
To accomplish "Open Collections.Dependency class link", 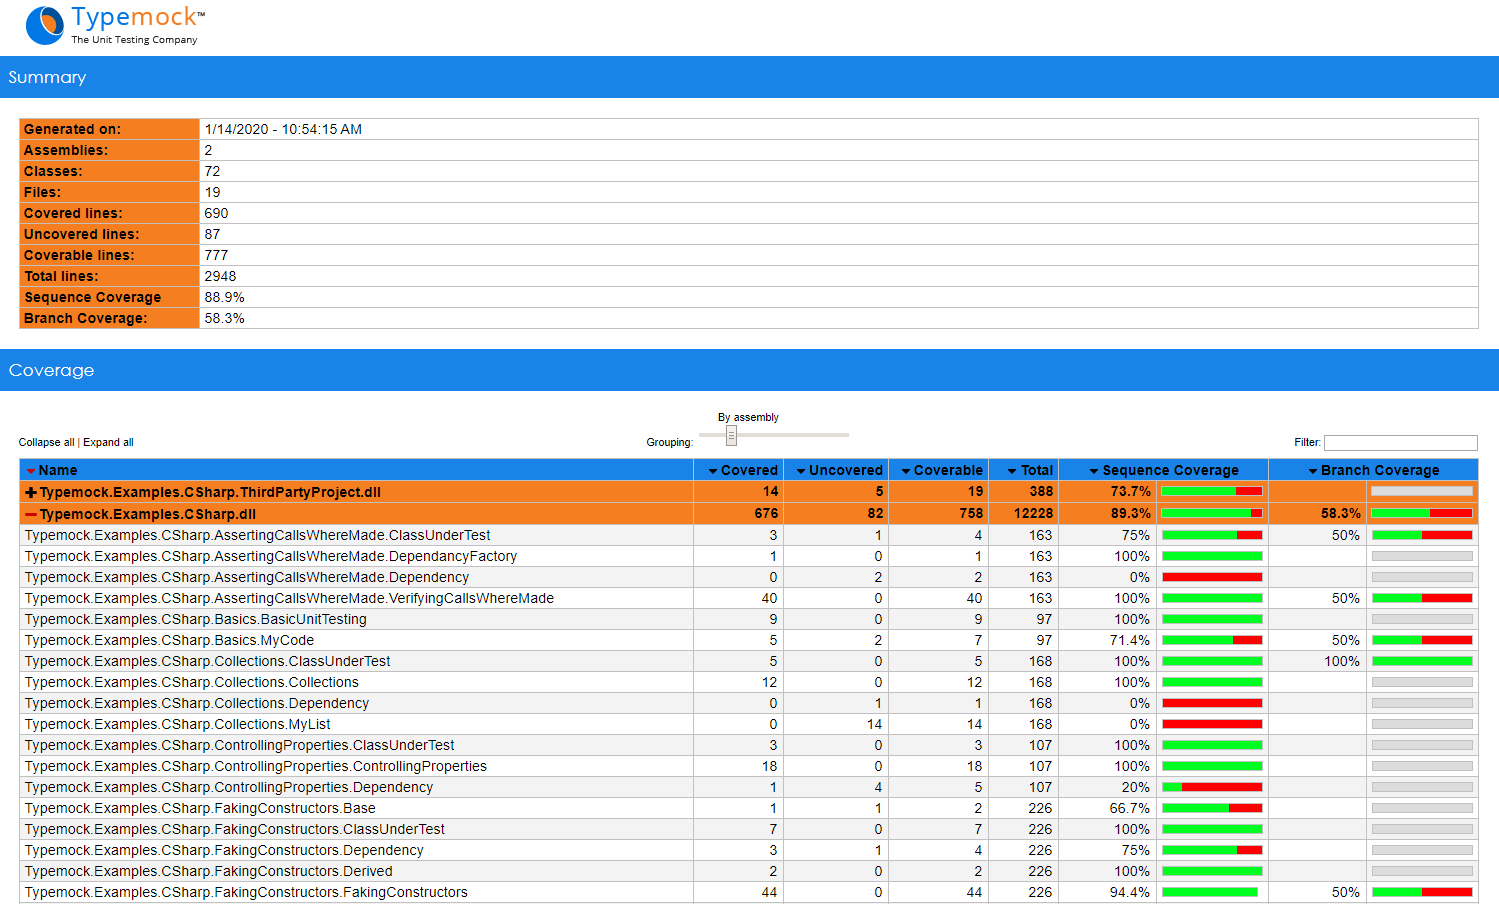I will [197, 703].
